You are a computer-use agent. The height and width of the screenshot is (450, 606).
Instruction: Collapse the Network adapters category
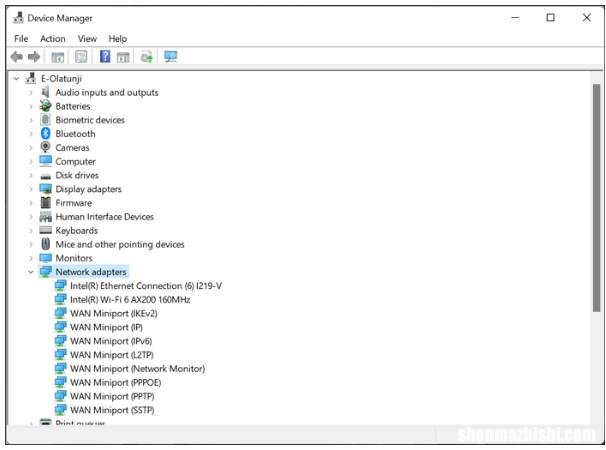coord(31,272)
